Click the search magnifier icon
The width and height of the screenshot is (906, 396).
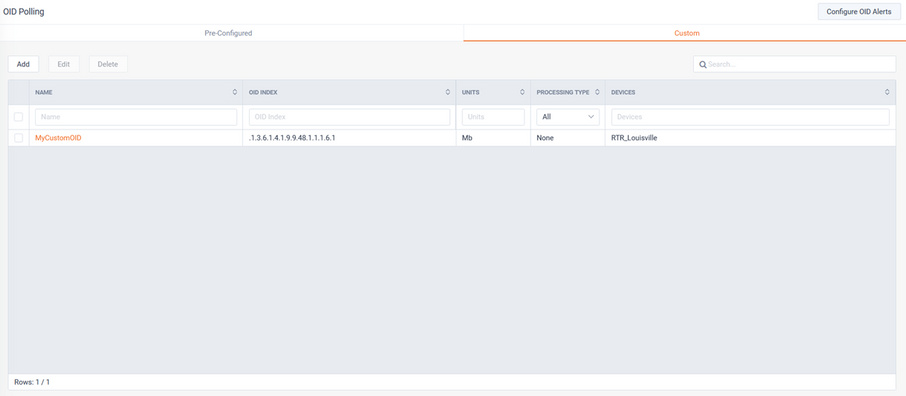coord(703,64)
